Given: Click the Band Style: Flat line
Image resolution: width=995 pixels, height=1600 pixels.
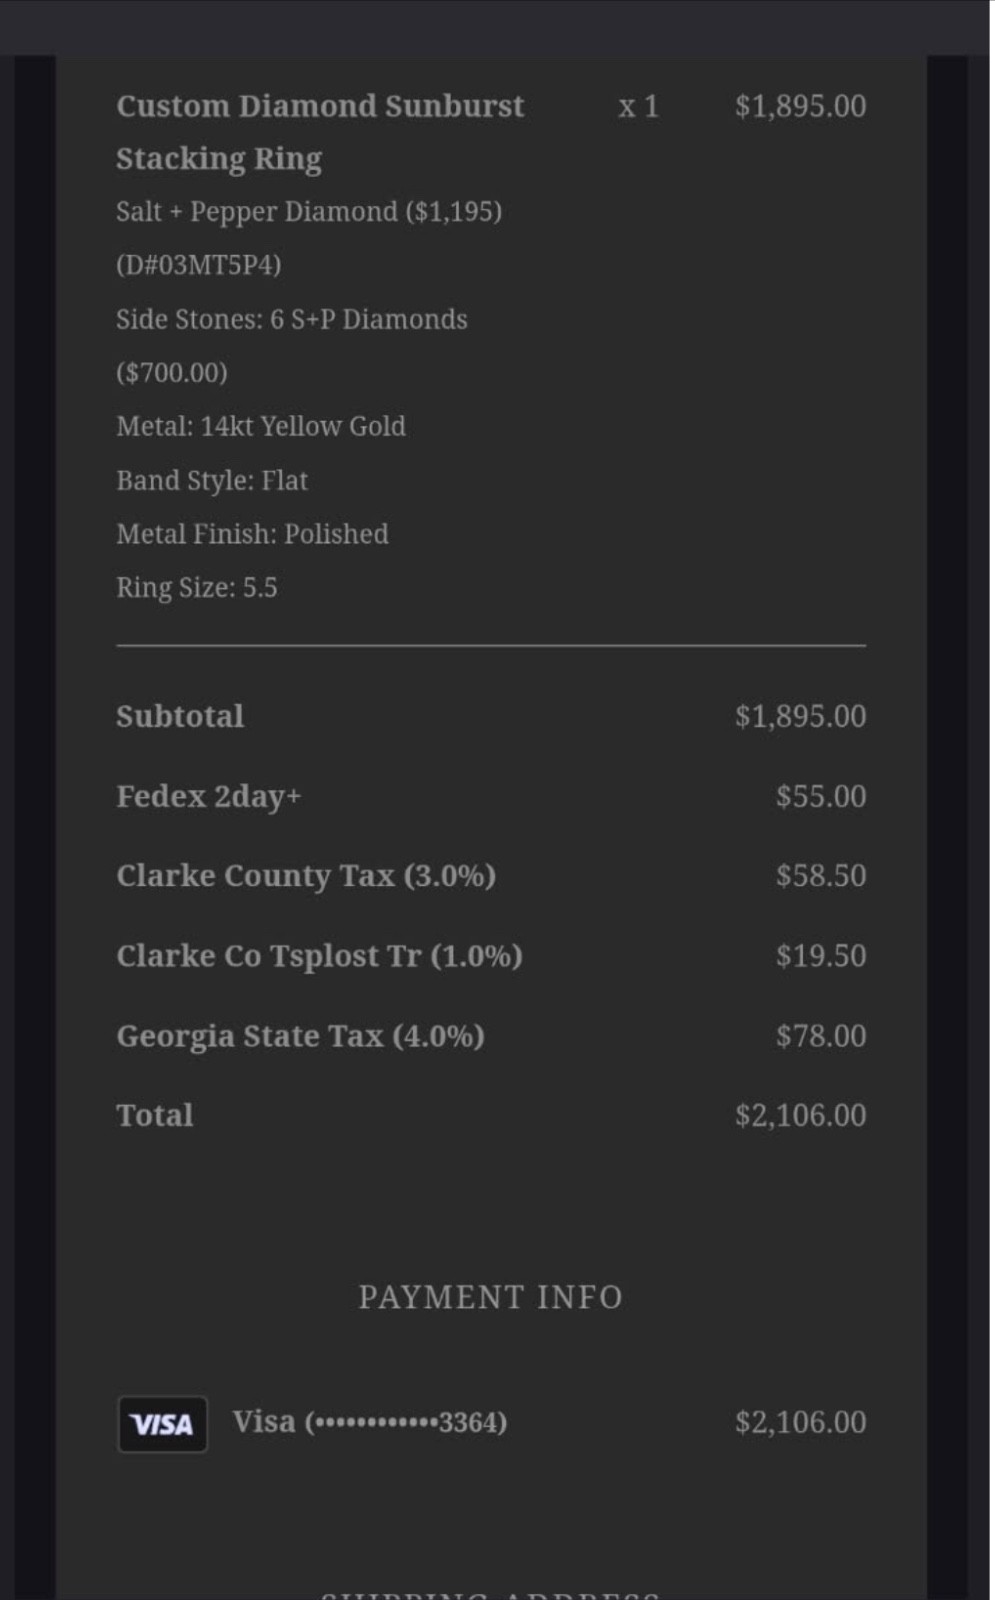Looking at the screenshot, I should 211,480.
